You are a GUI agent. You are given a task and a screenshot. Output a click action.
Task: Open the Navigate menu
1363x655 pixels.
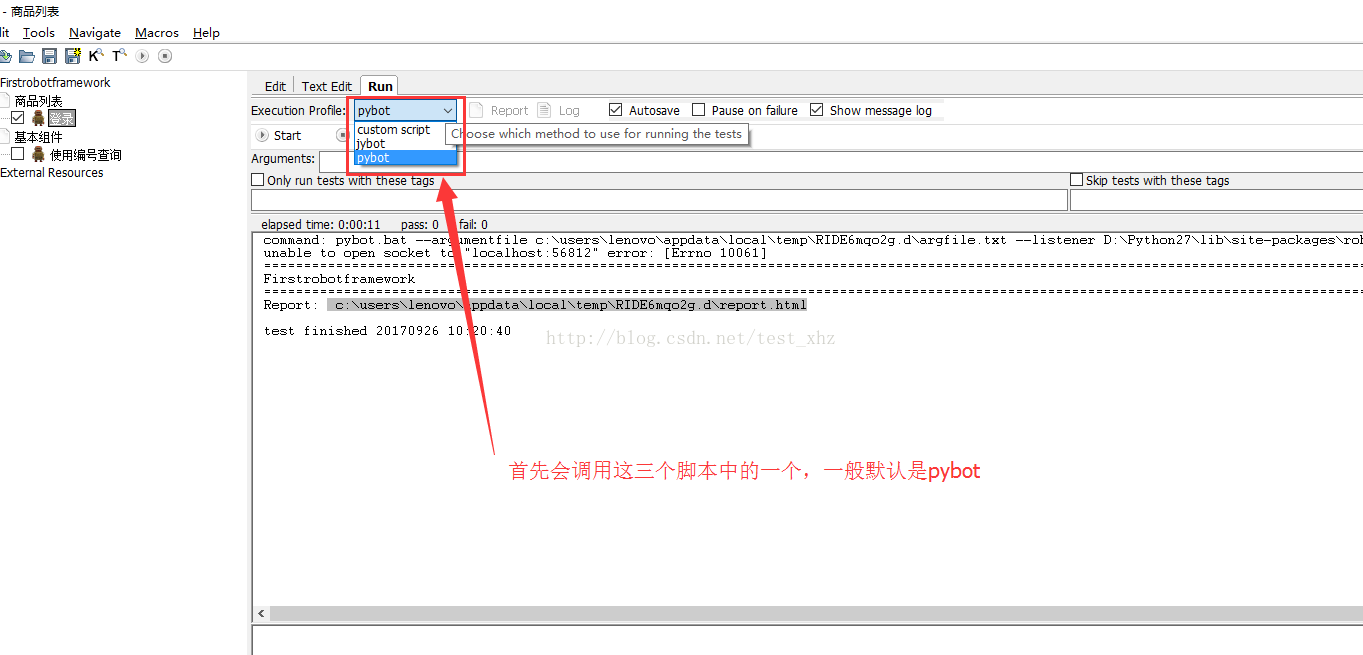tap(95, 33)
